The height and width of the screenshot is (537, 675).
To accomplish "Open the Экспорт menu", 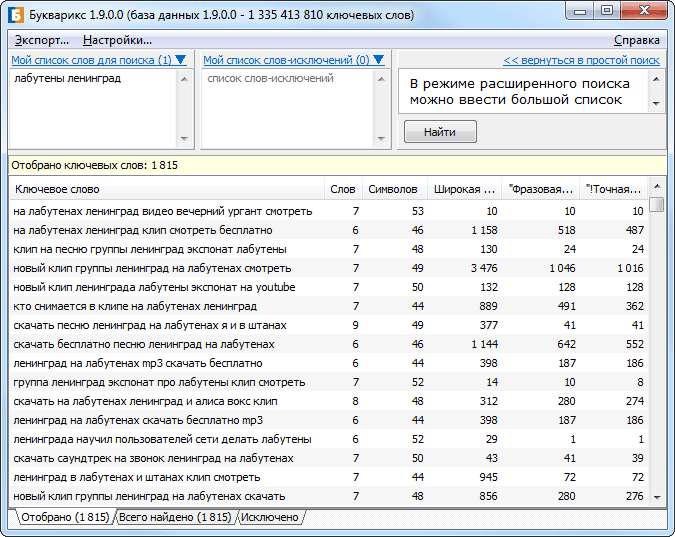I will [42, 40].
